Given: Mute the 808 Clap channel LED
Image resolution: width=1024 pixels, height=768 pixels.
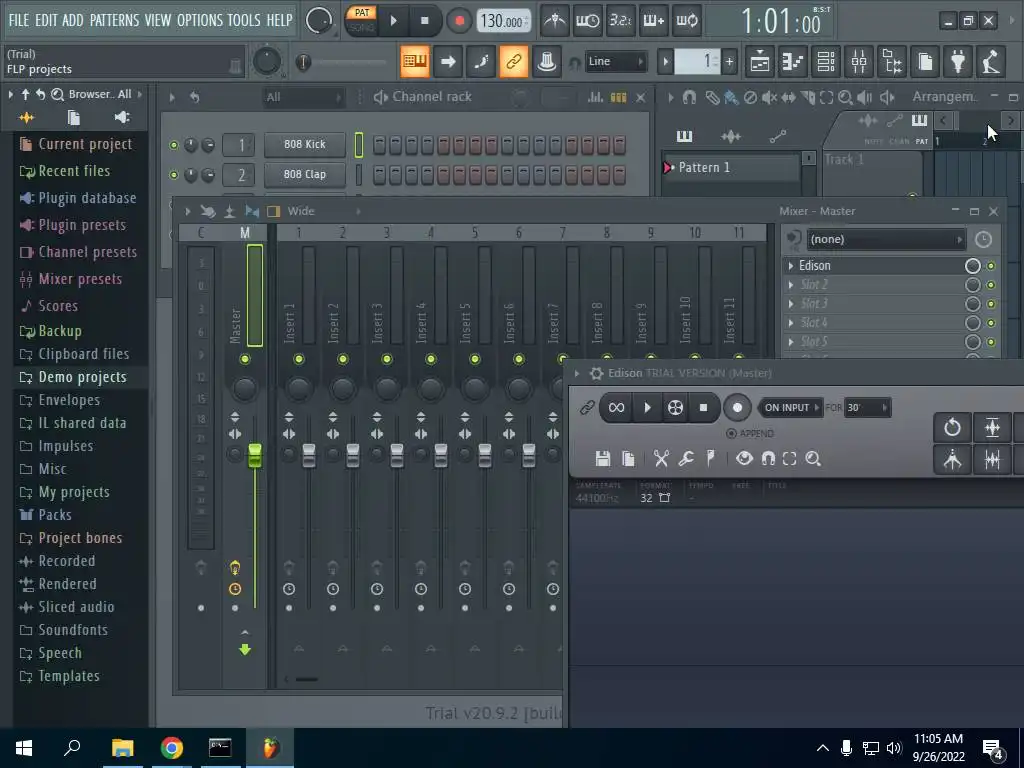Looking at the screenshot, I should [174, 175].
